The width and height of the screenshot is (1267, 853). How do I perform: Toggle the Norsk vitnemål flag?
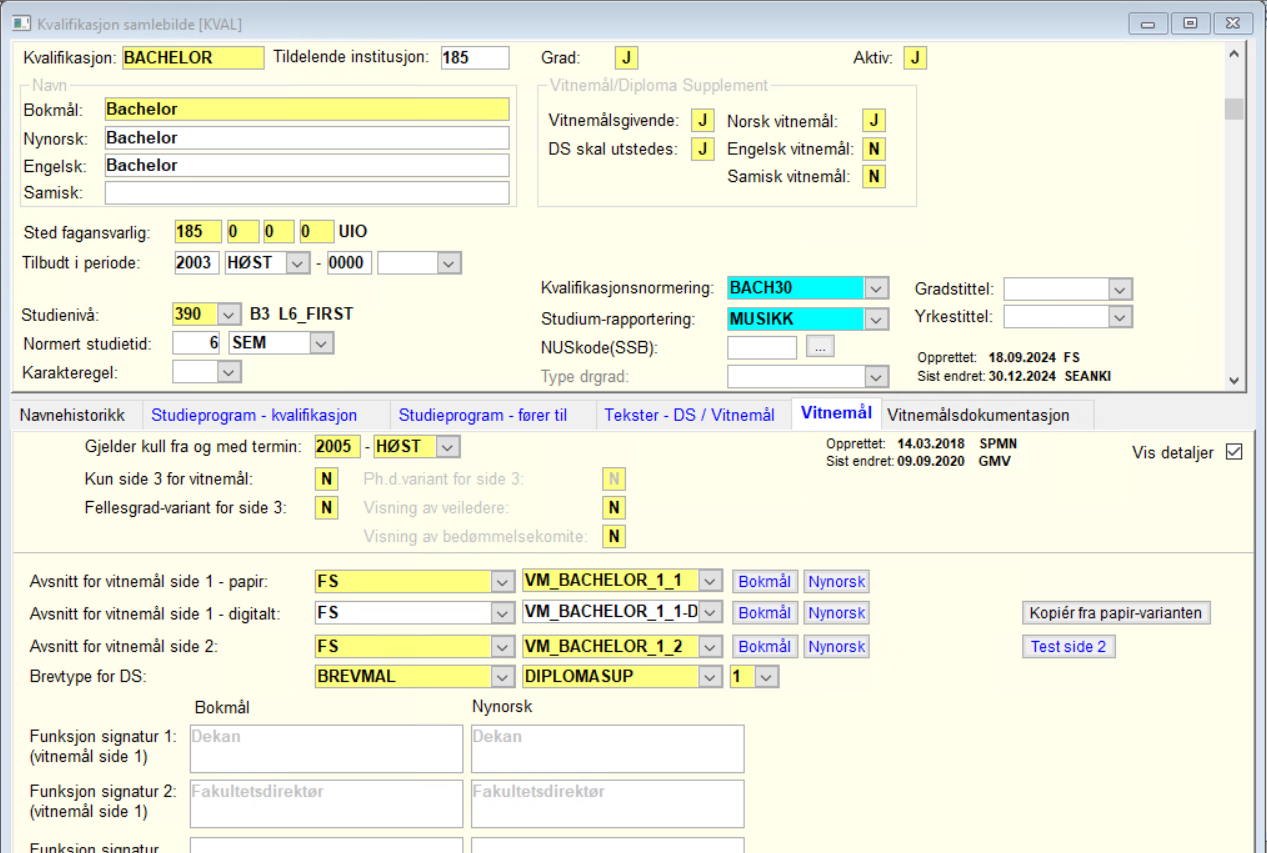coord(874,121)
